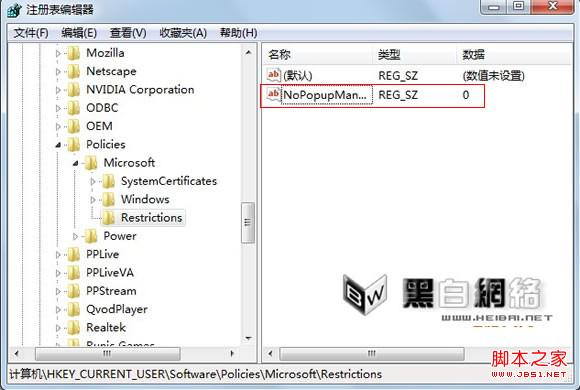Click the tree pane scroll down arrow

249,338
